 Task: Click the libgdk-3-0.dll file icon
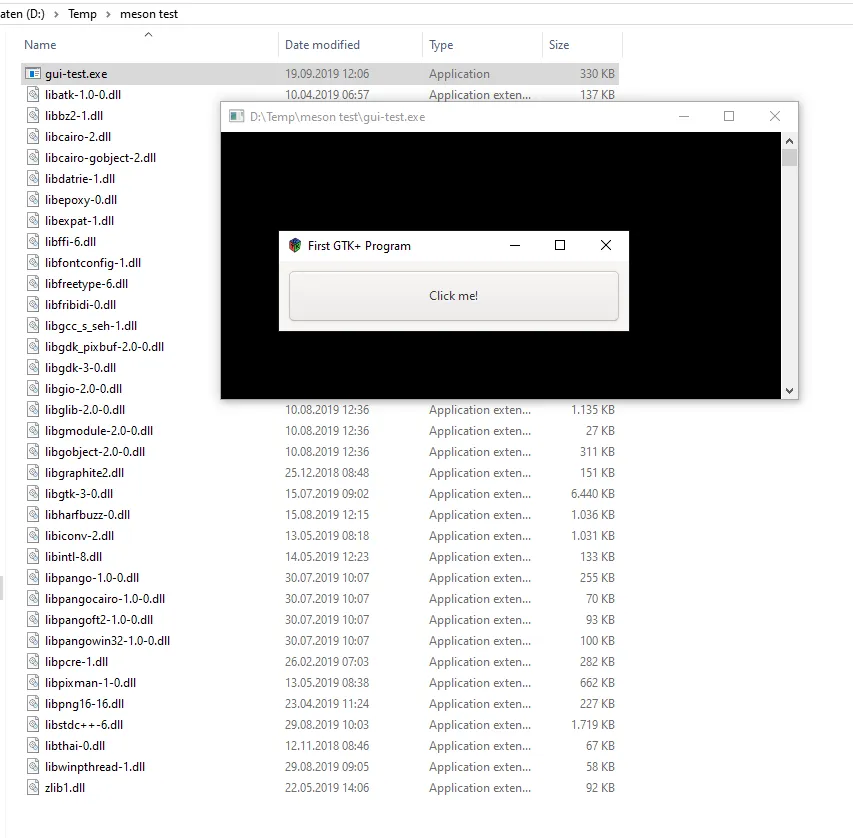pos(33,368)
